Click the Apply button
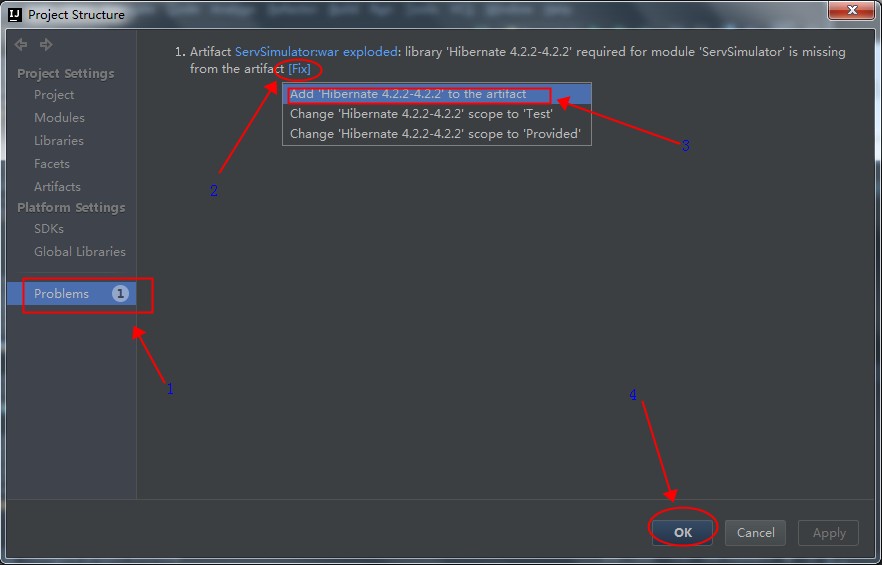Screen dimensions: 882x565 [x=829, y=532]
